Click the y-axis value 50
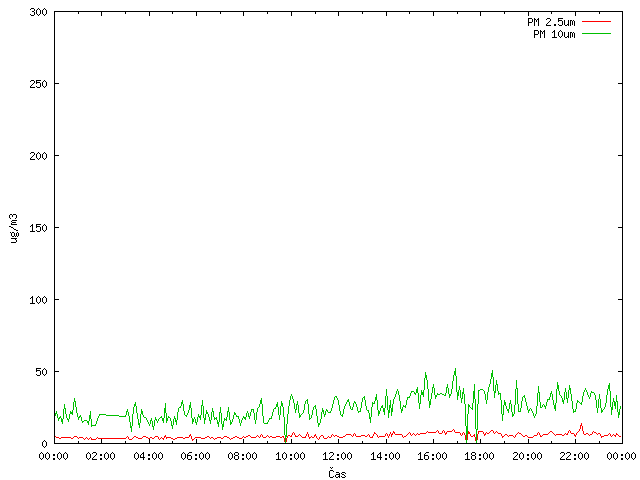This screenshot has height=480, width=640. click(x=41, y=372)
